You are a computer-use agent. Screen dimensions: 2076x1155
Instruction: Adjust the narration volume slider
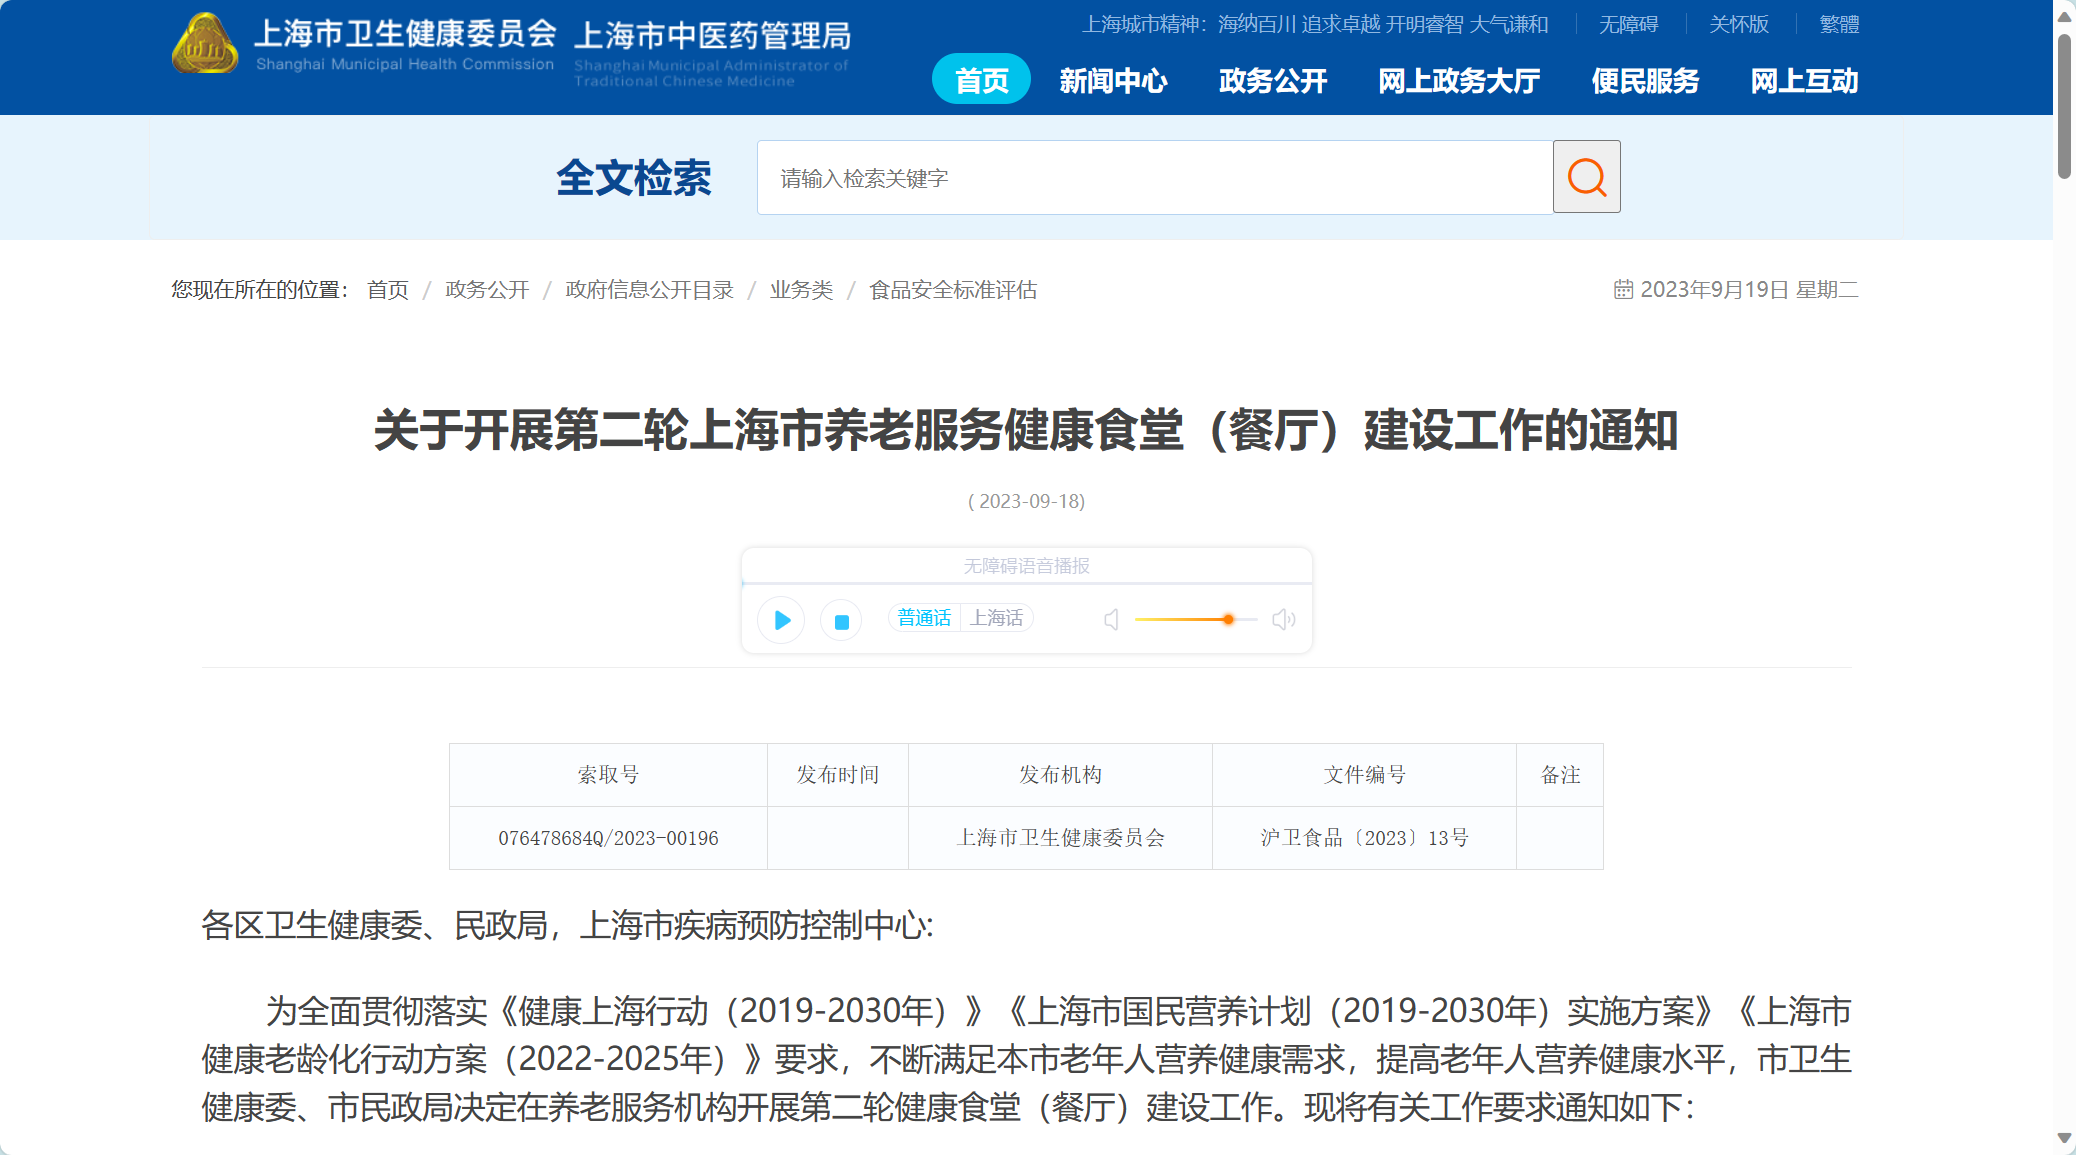click(1228, 620)
